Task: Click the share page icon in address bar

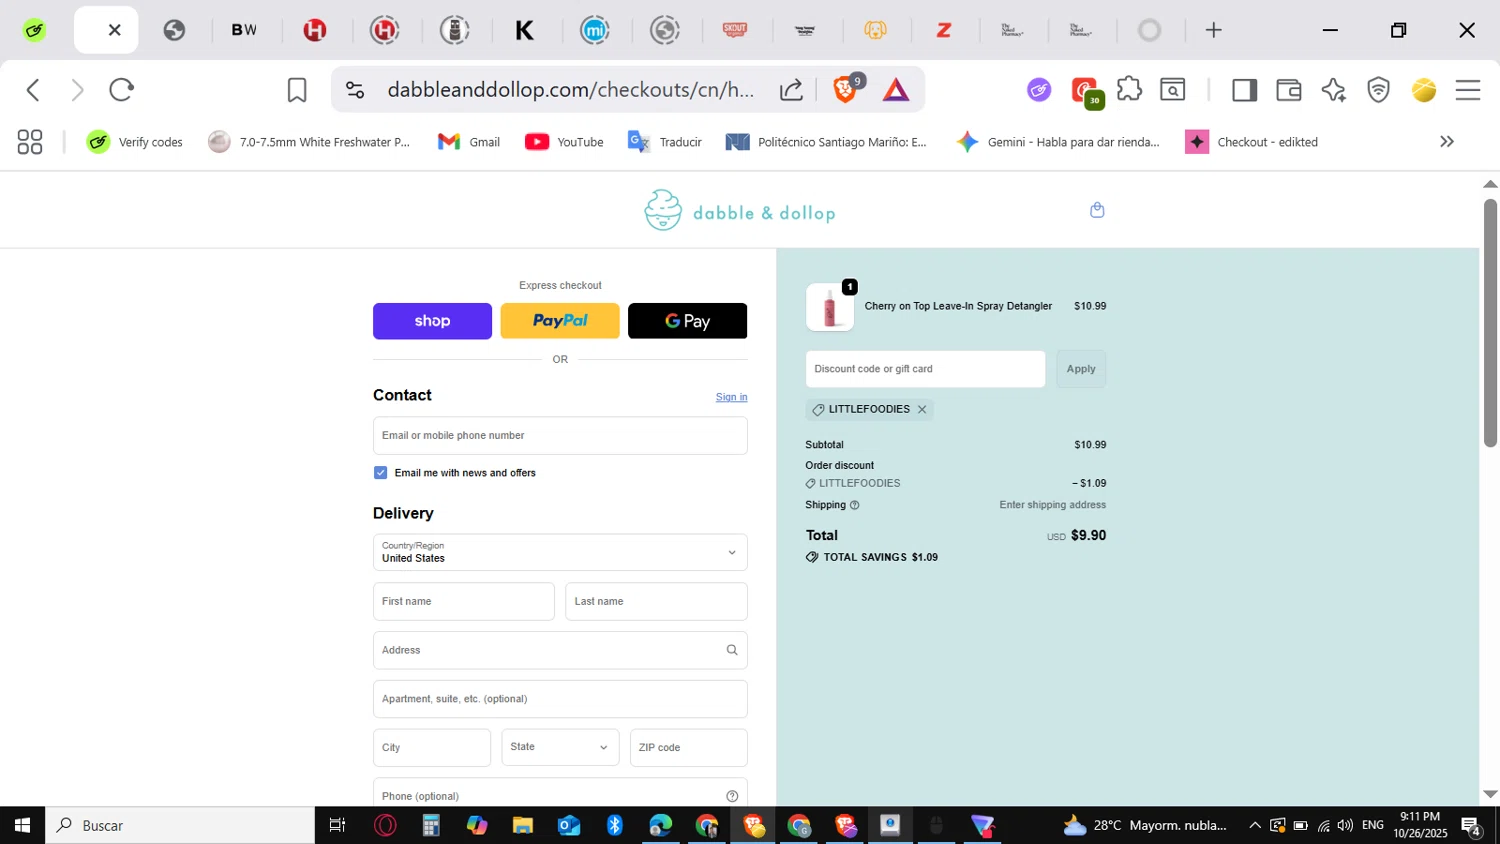Action: [x=791, y=90]
